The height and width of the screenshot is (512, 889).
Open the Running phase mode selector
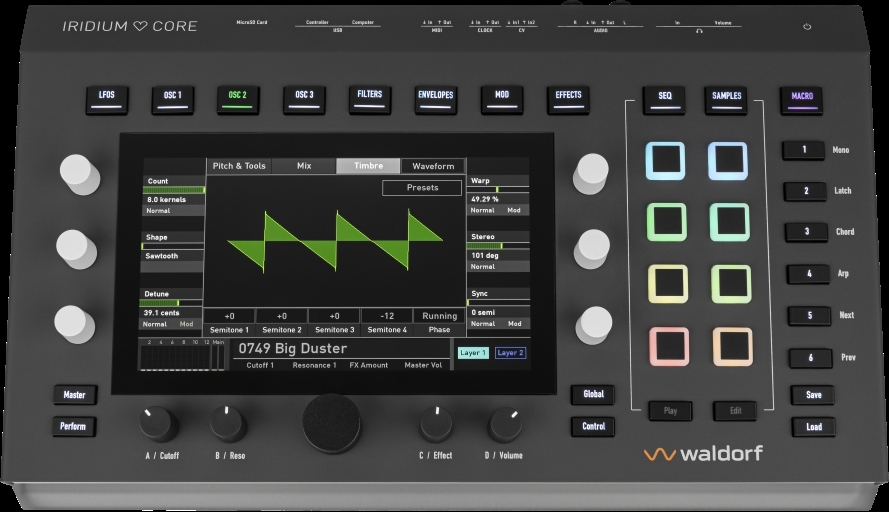point(439,316)
